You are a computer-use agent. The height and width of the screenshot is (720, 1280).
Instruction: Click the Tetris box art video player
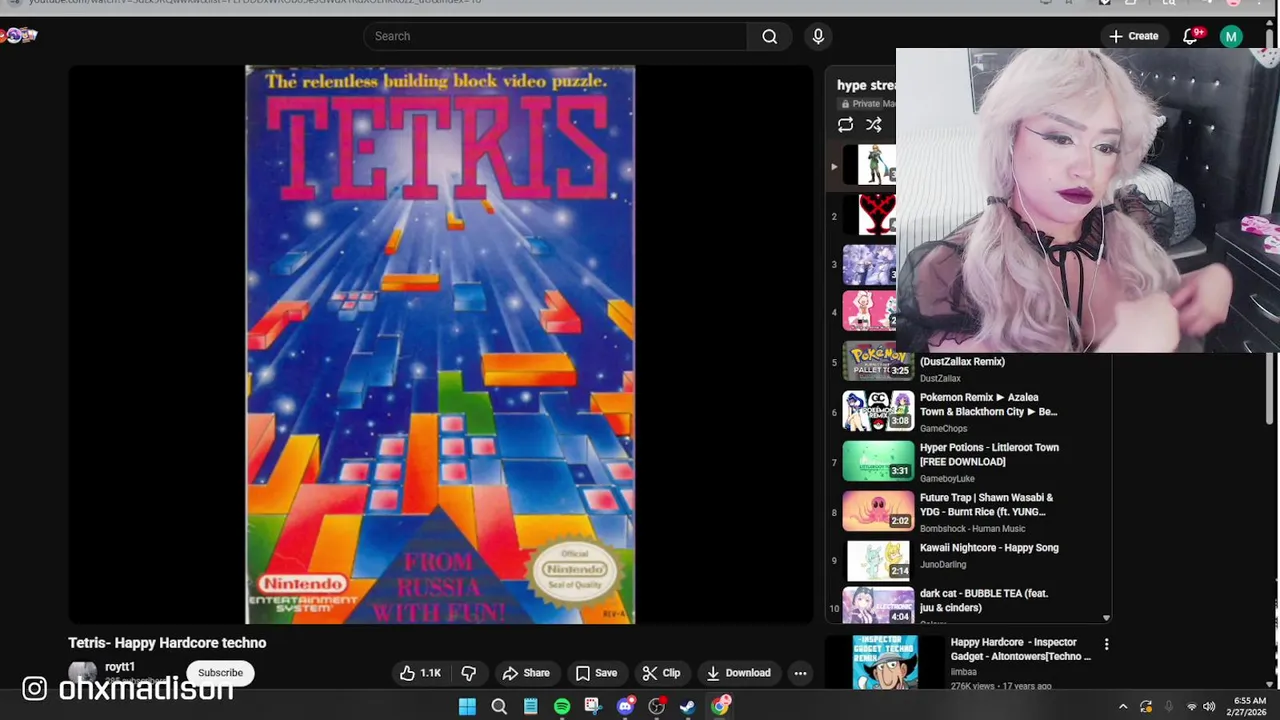coord(440,345)
